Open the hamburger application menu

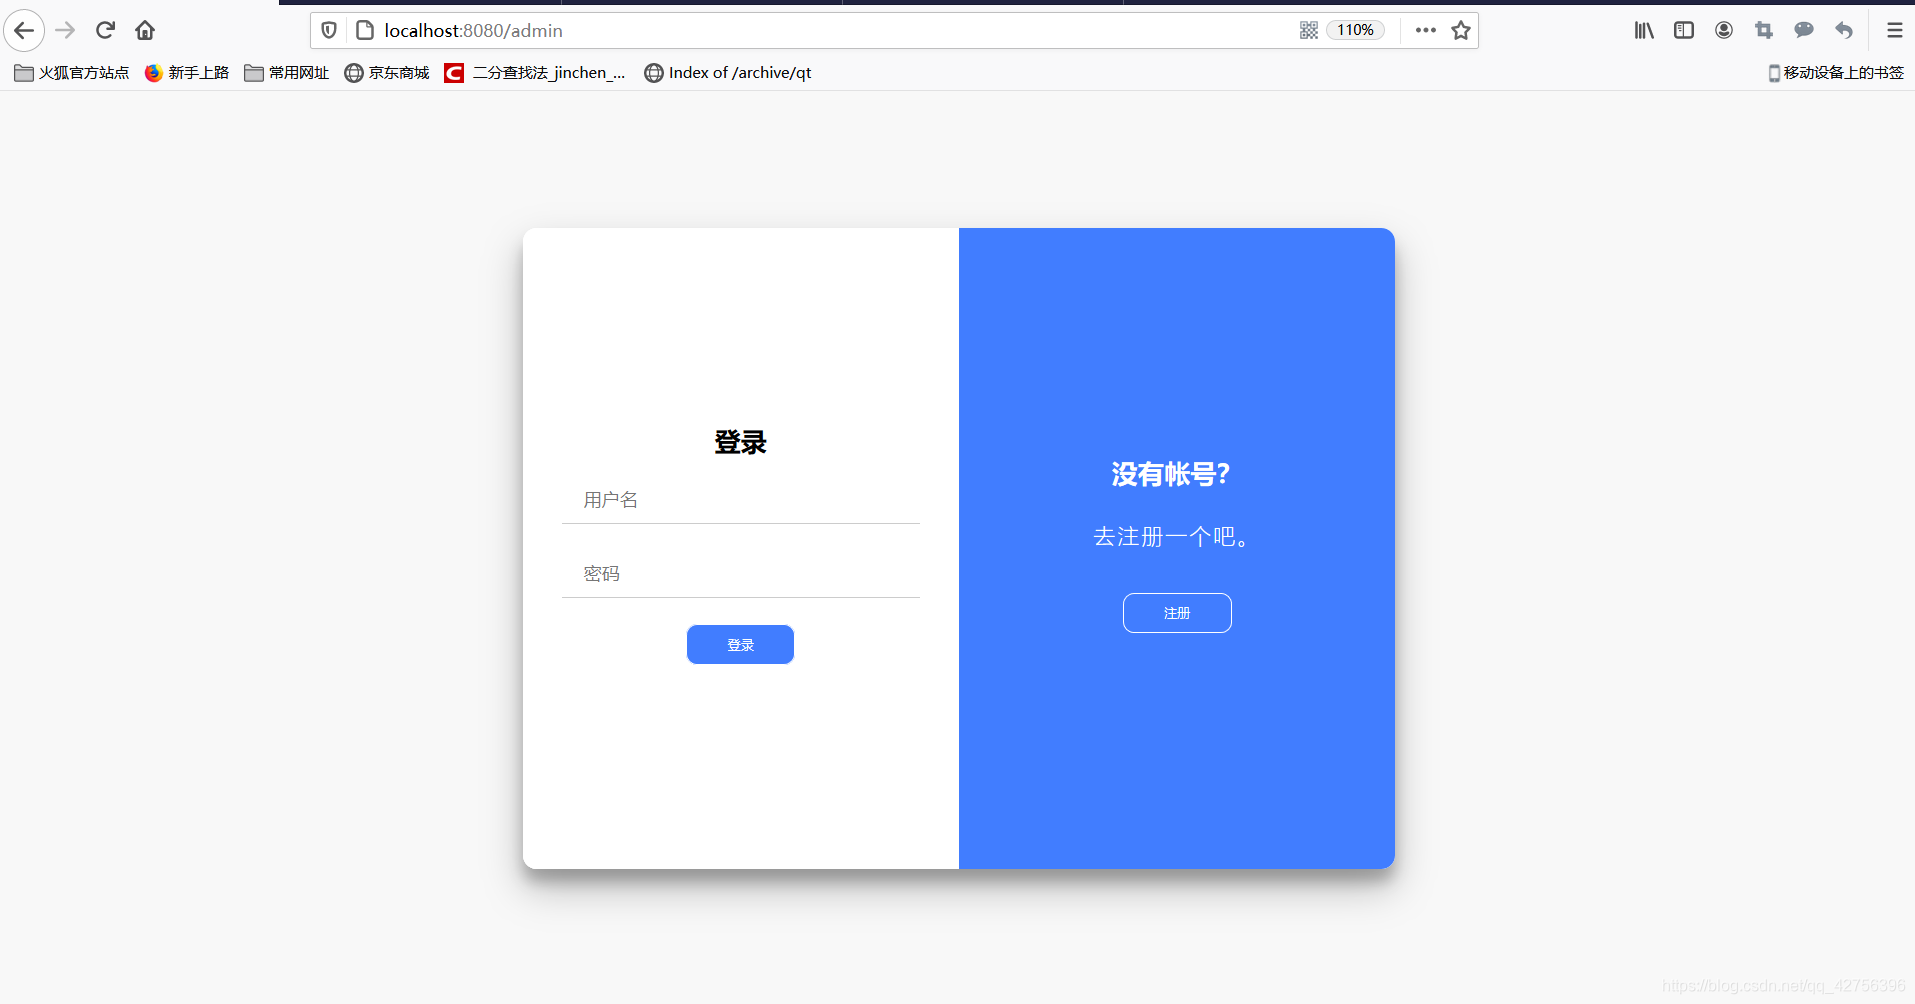tap(1894, 30)
